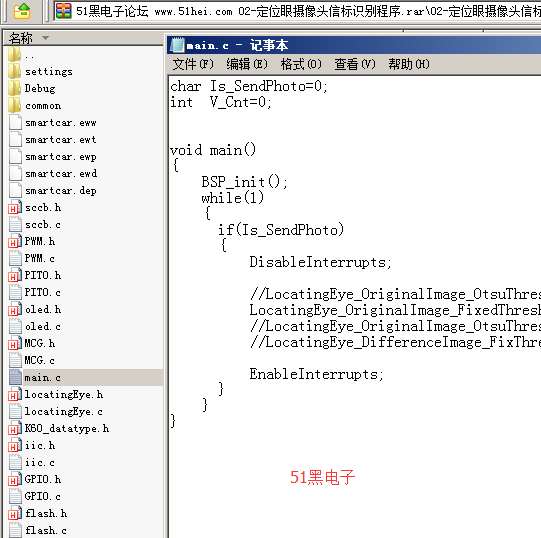
Task: Click the up-one-level folder icon in WinRAR
Action: tap(22, 11)
